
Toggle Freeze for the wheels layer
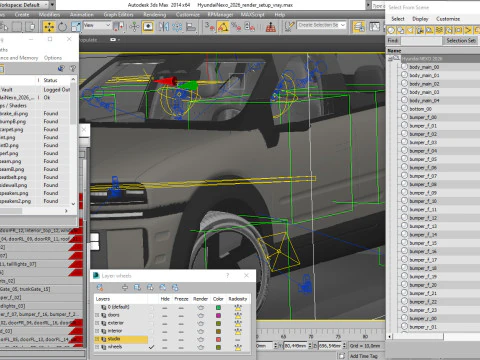click(x=181, y=347)
